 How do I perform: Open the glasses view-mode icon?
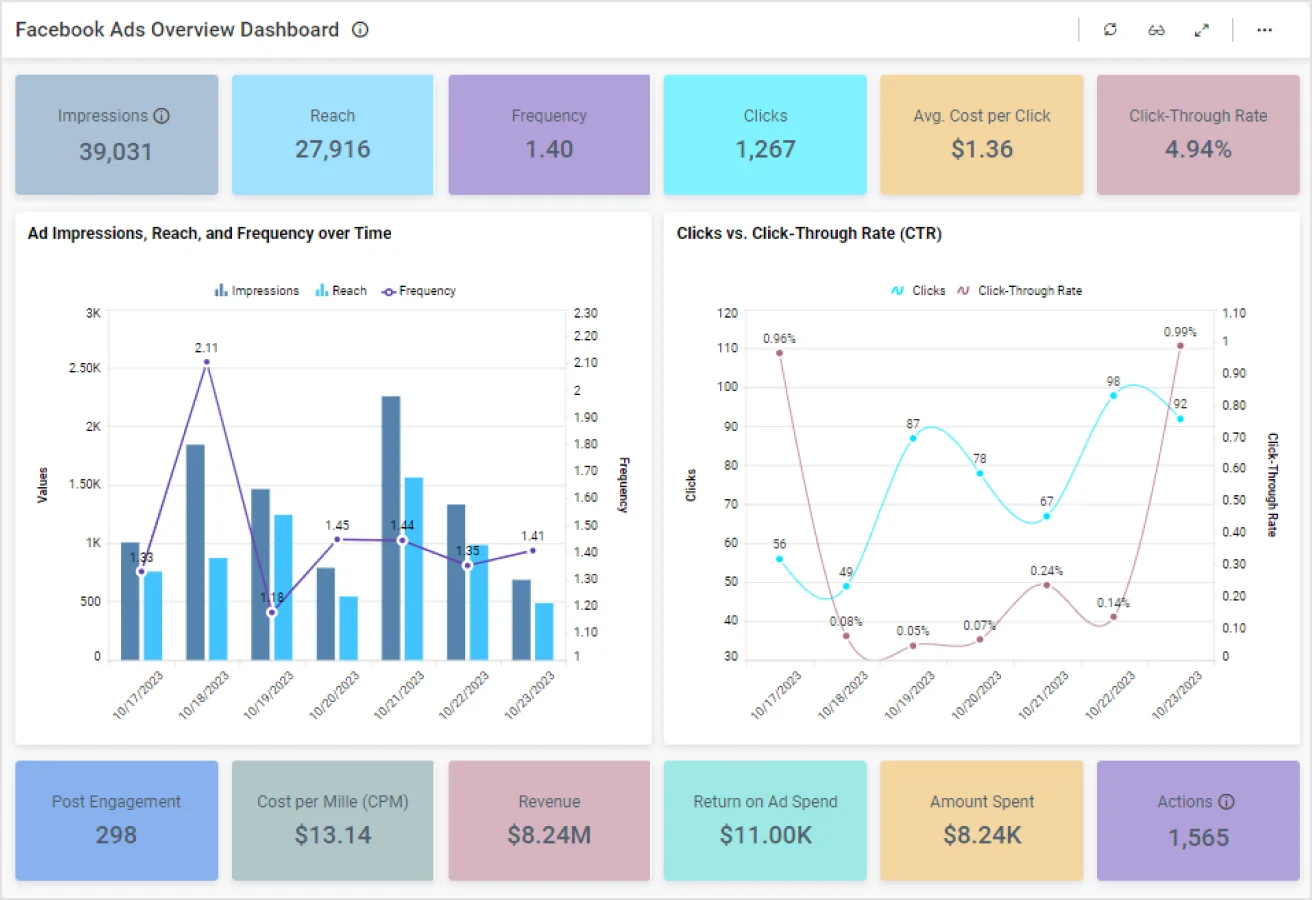1156,30
